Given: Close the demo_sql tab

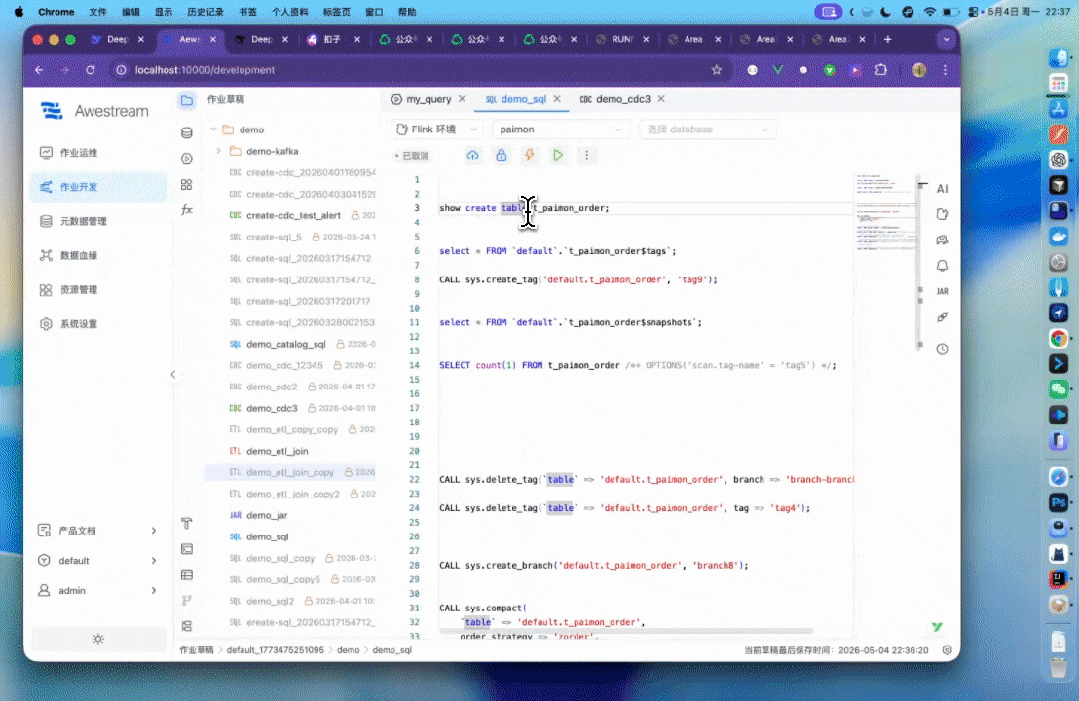Looking at the screenshot, I should [x=557, y=99].
